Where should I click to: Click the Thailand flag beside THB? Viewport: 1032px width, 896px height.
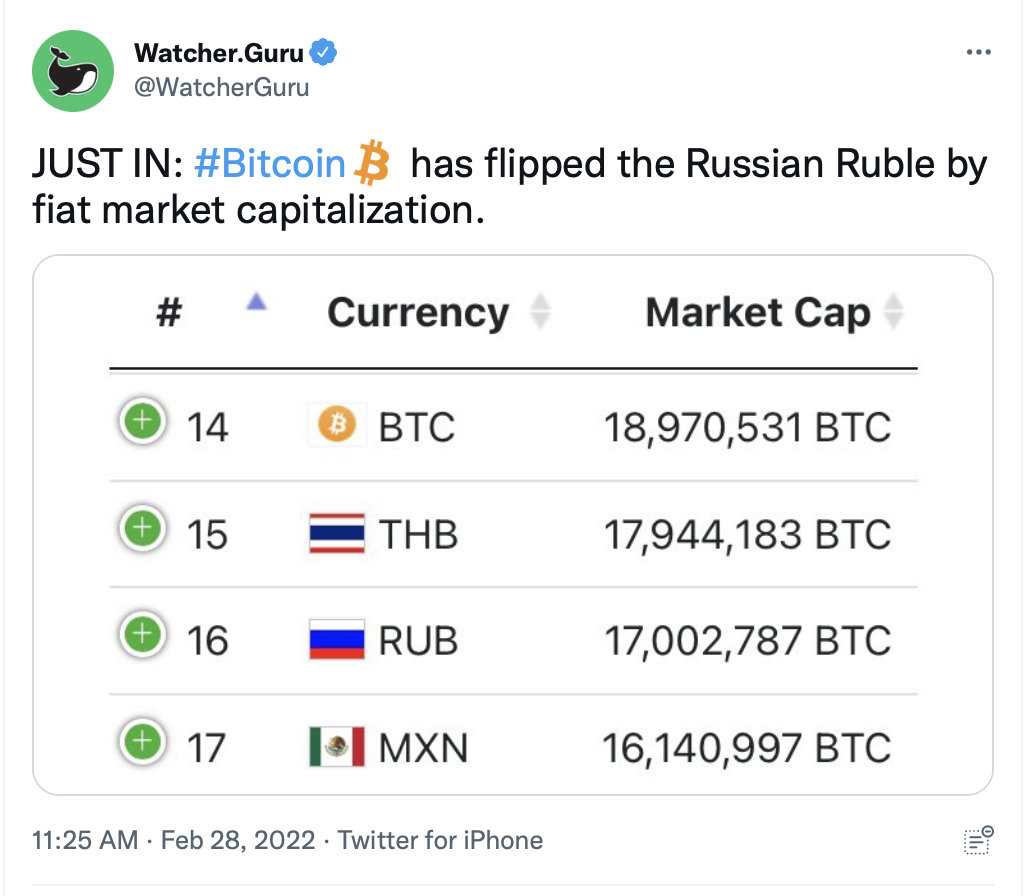[337, 533]
